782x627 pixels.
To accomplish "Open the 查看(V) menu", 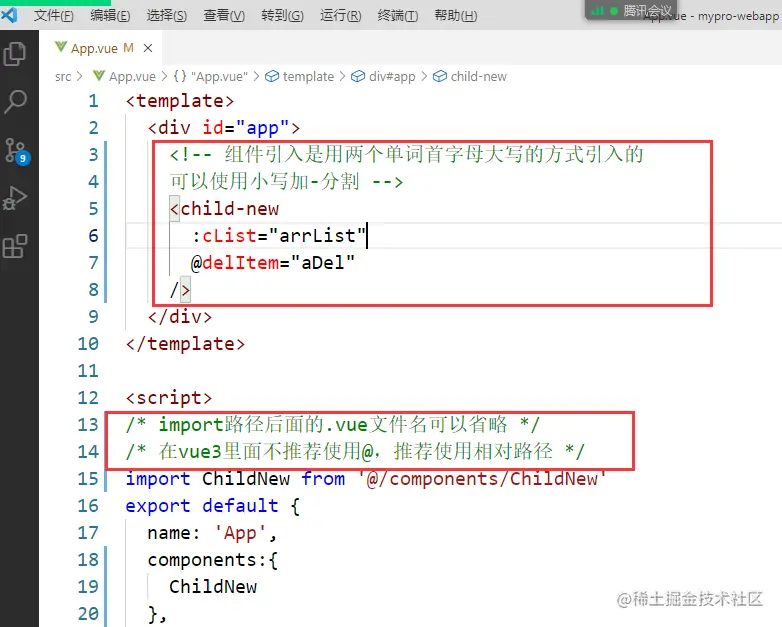I will [224, 15].
